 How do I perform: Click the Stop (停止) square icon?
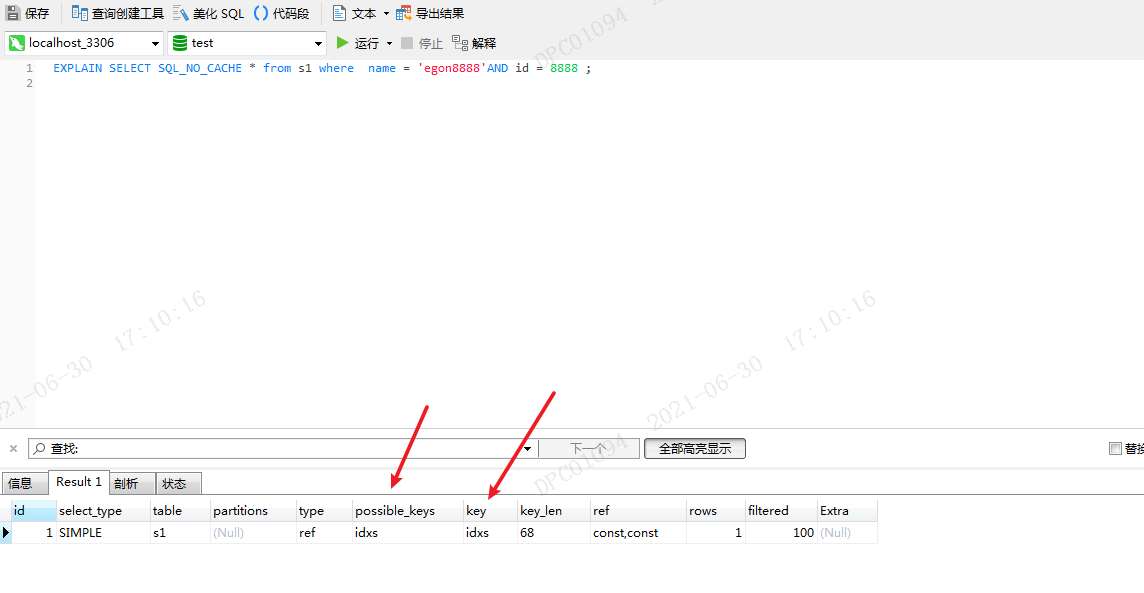click(407, 43)
